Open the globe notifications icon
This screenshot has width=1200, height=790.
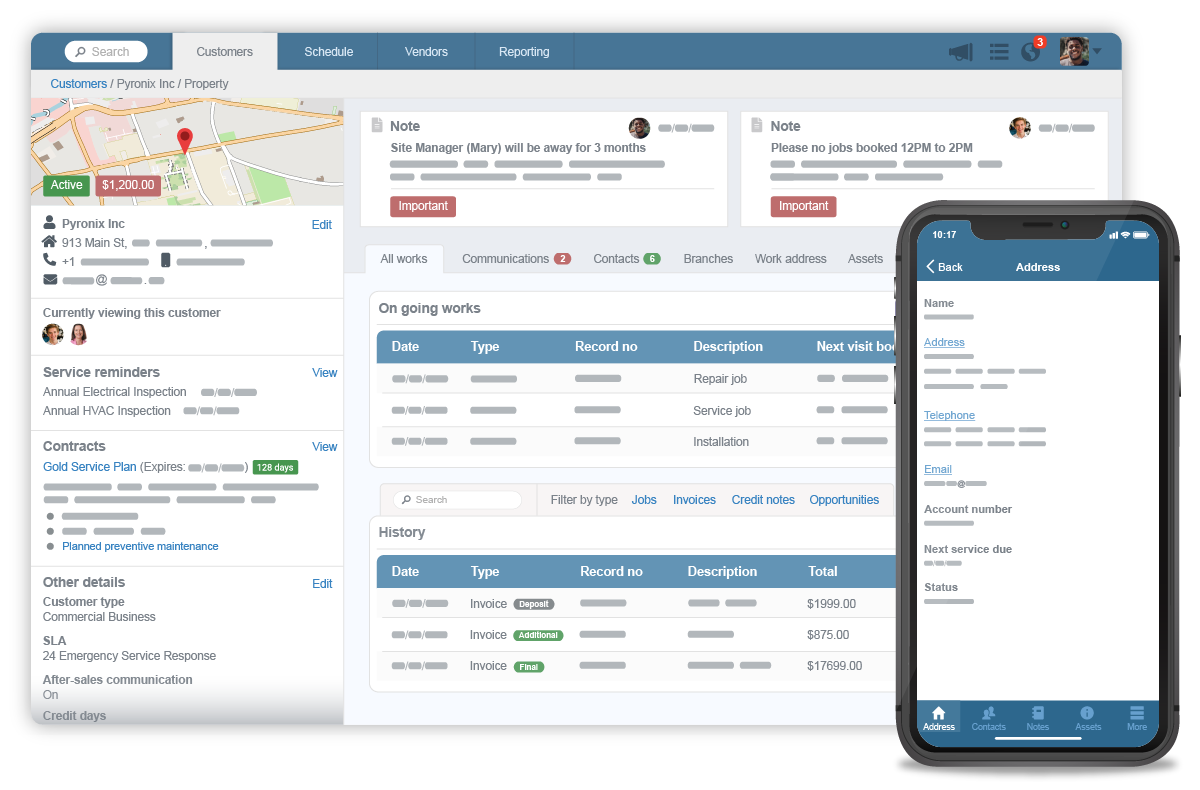[x=1031, y=52]
